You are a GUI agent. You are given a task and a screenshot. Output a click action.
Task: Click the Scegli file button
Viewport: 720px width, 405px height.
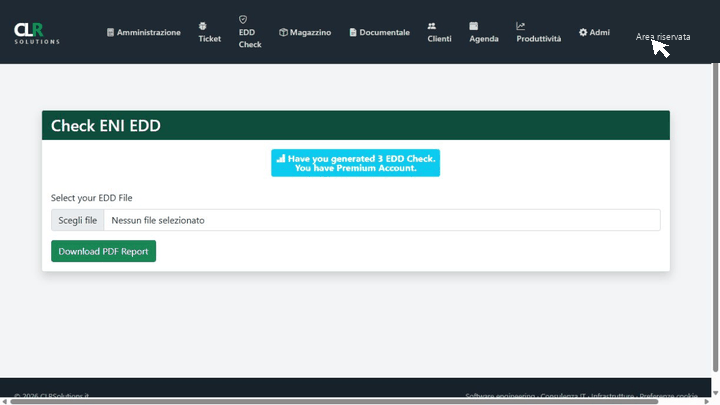pos(78,220)
